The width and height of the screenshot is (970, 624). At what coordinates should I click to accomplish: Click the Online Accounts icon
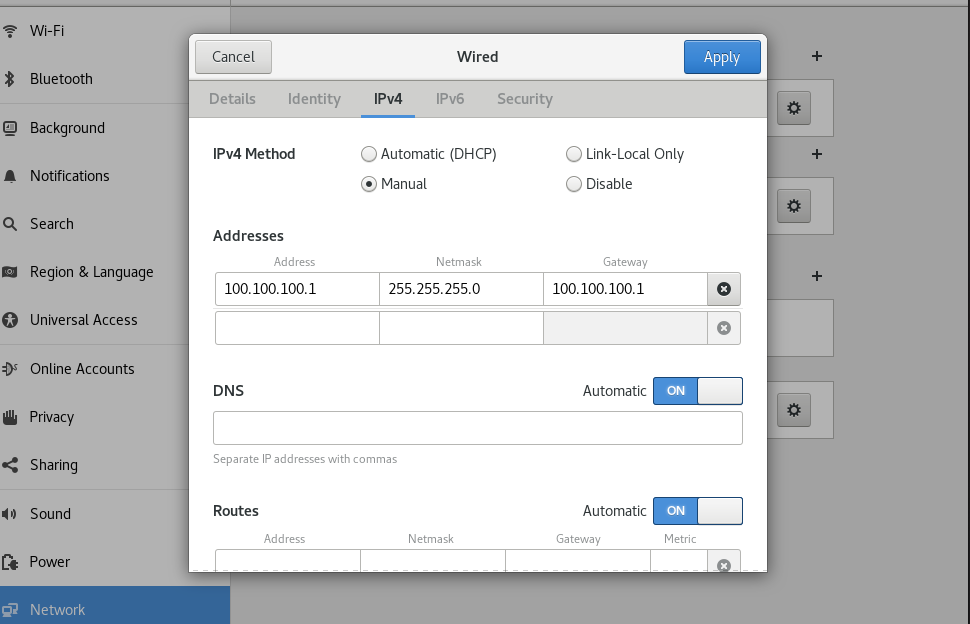click(9, 369)
